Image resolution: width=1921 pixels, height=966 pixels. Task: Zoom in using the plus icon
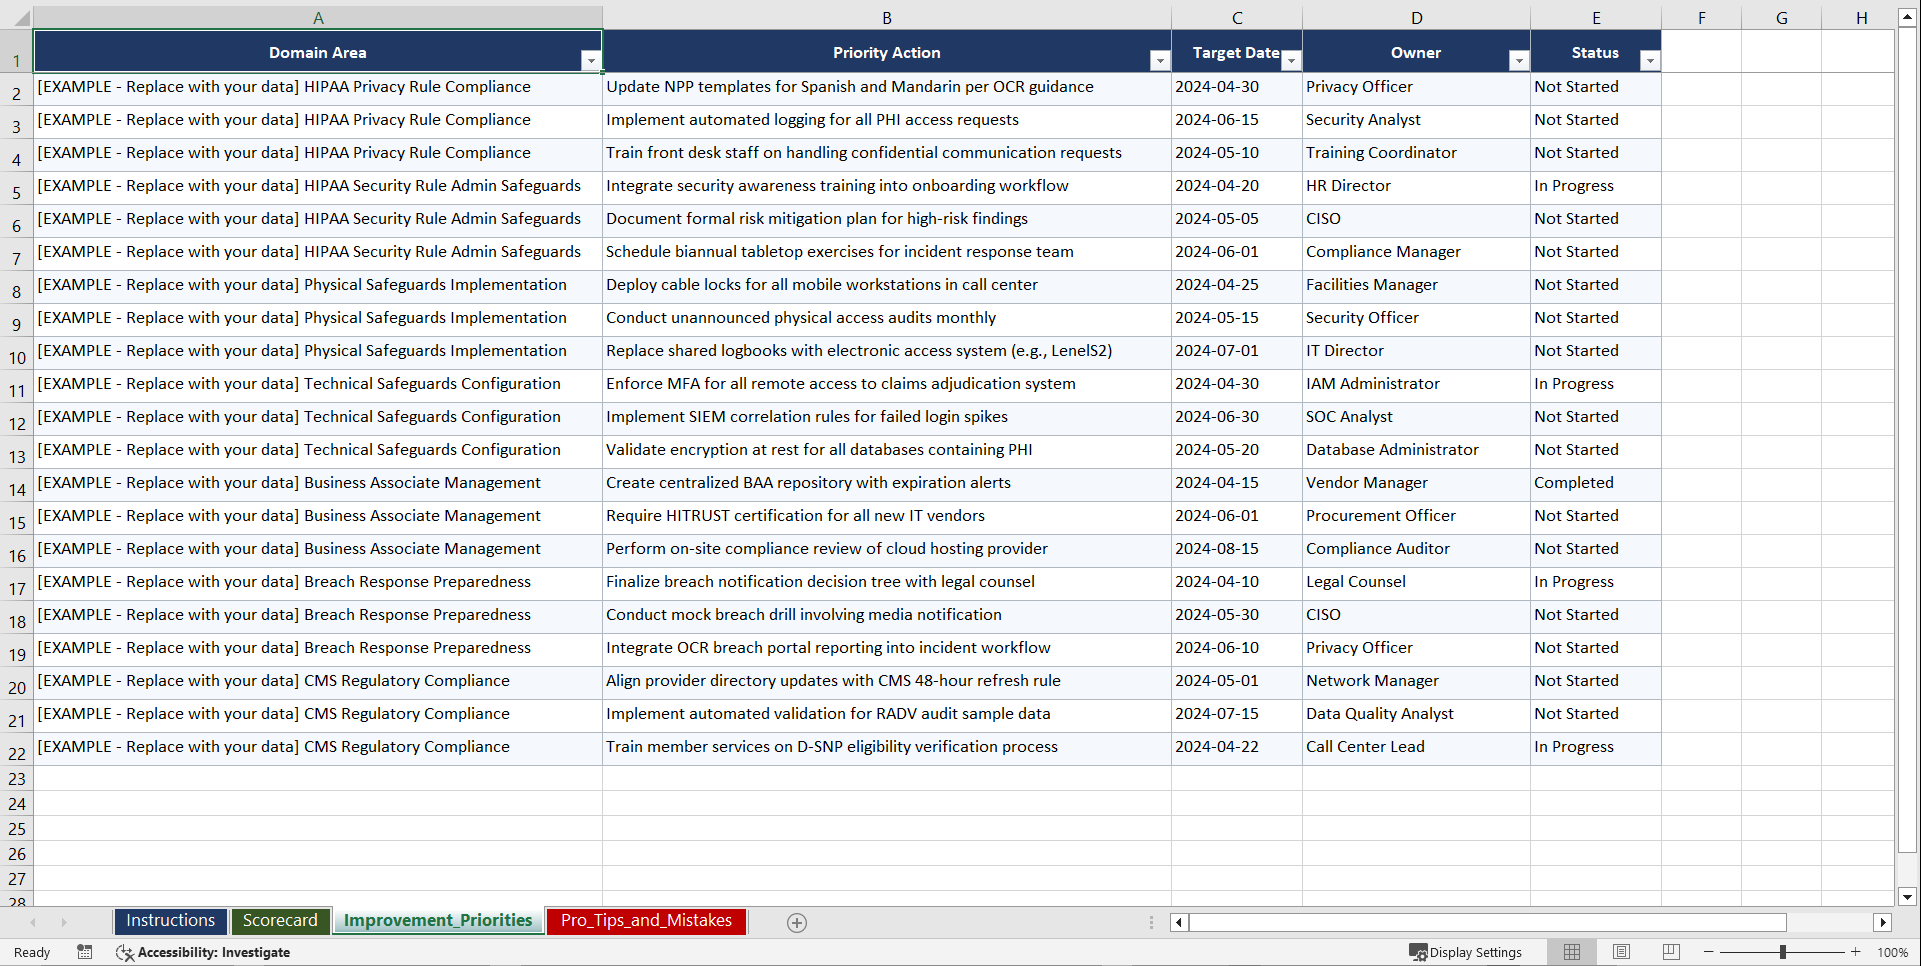point(1856,952)
